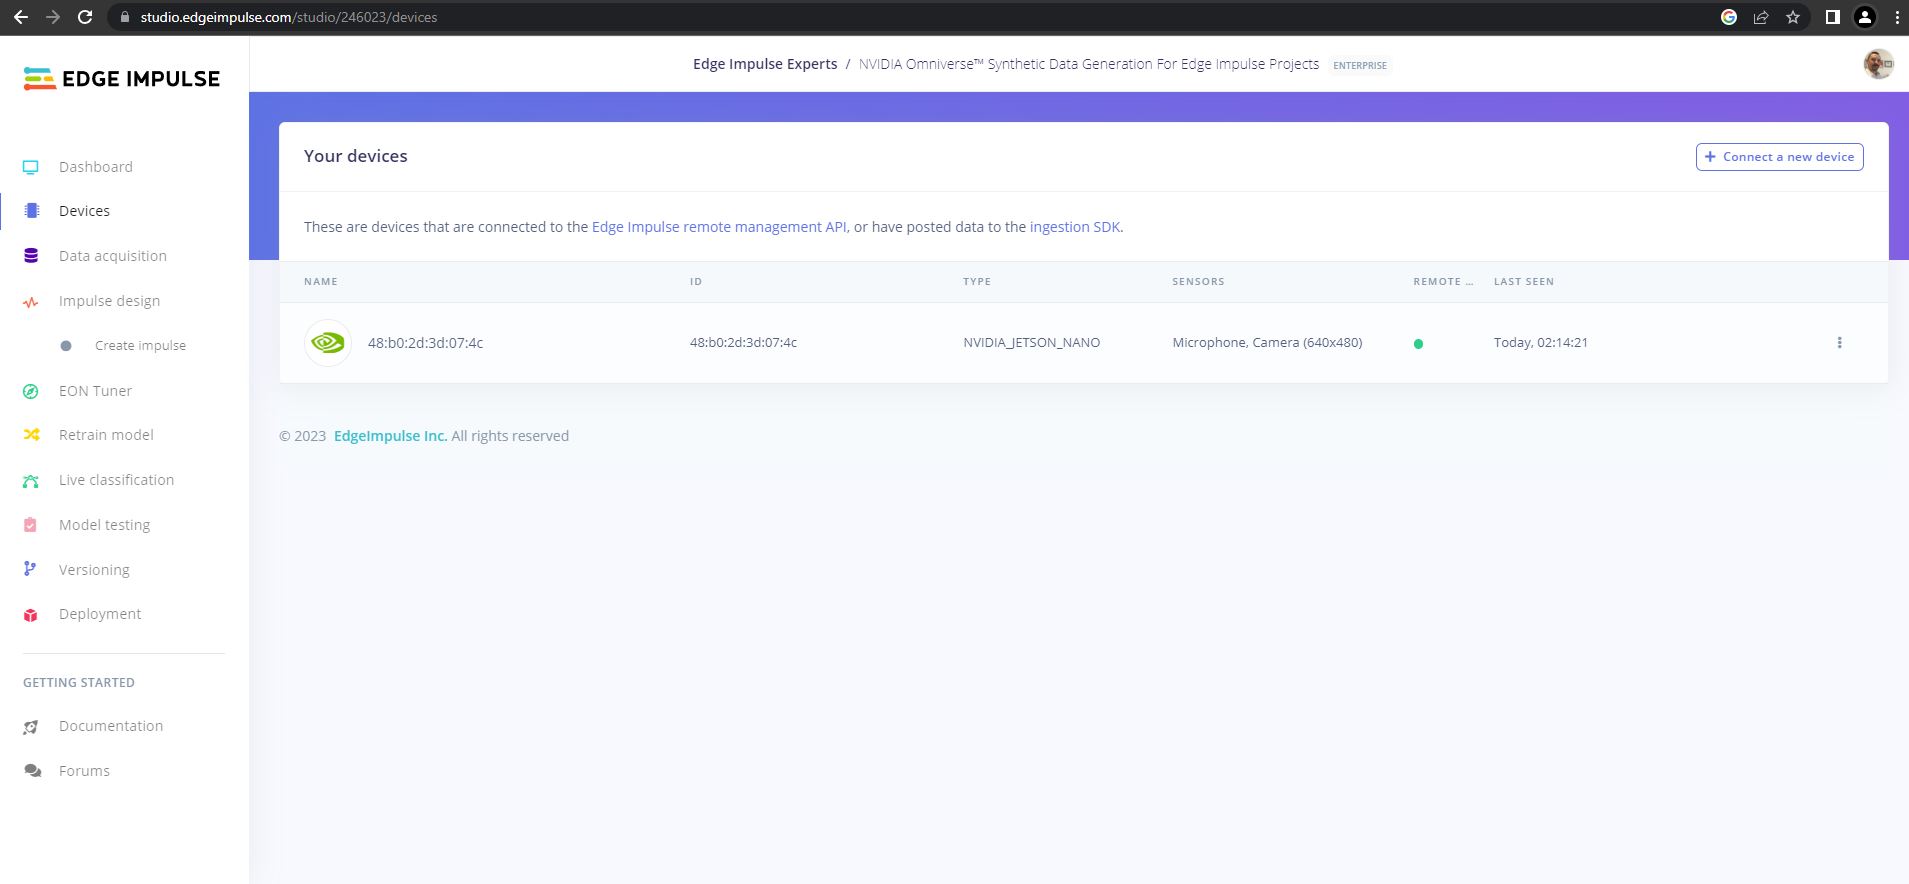Click the Retrain model shuffle icon
The image size is (1909, 884).
[x=32, y=435]
